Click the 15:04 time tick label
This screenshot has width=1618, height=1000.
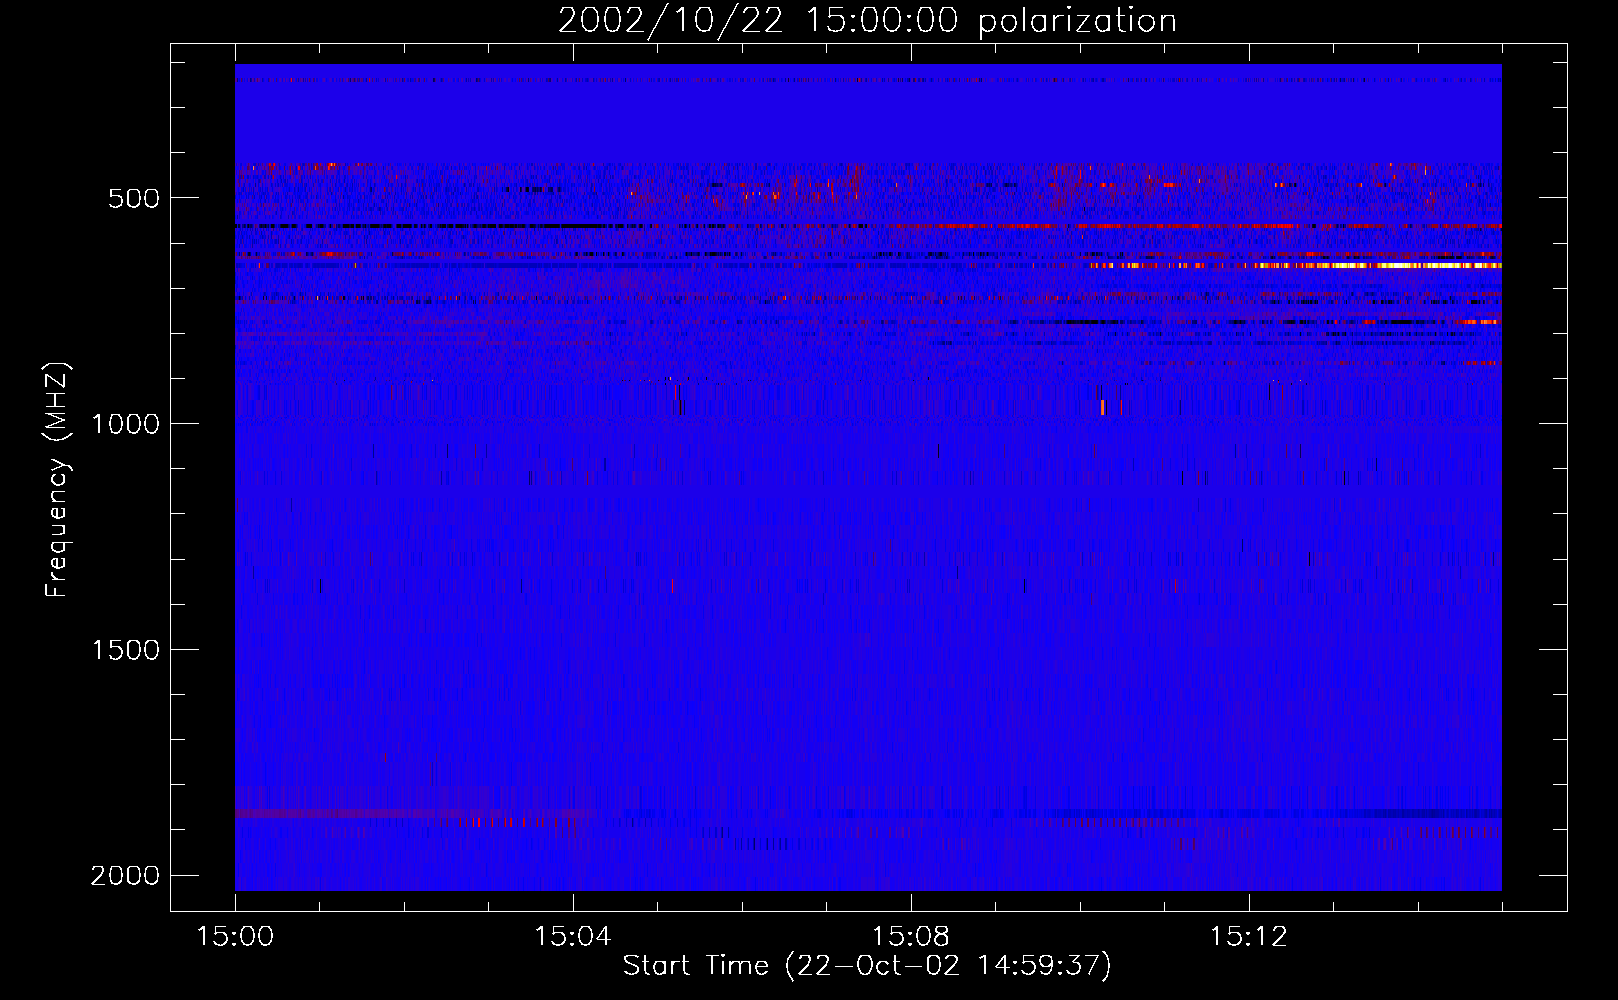(572, 937)
